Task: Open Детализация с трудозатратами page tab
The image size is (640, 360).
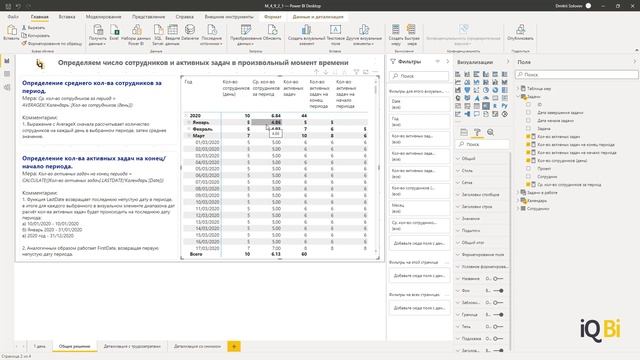Action: click(132, 346)
